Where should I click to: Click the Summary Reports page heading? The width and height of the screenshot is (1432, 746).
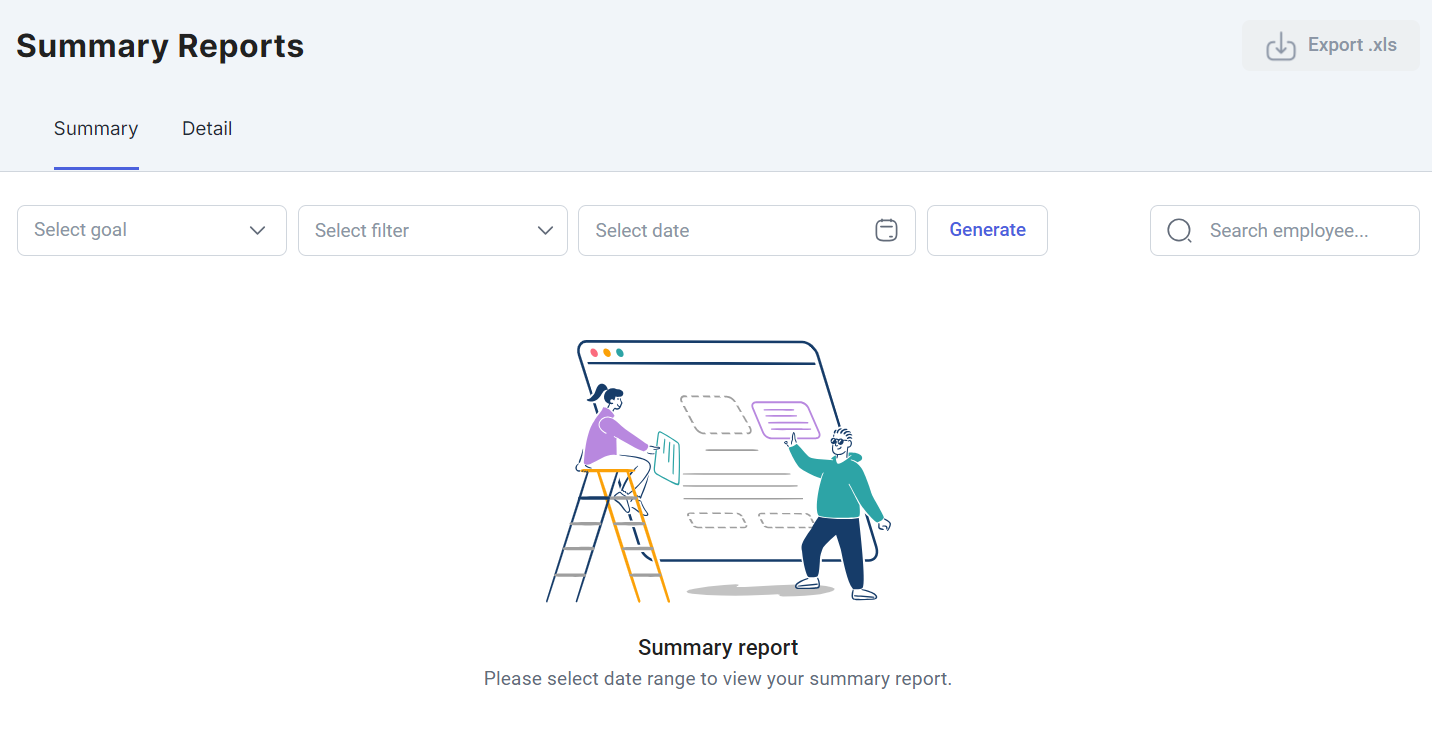(160, 46)
